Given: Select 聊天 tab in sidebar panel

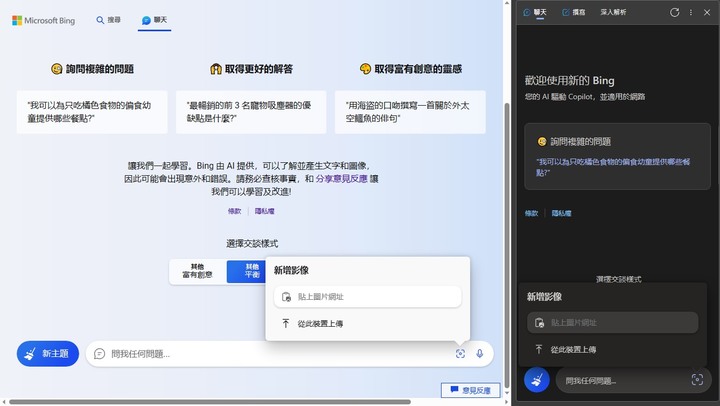Looking at the screenshot, I should tap(535, 12).
